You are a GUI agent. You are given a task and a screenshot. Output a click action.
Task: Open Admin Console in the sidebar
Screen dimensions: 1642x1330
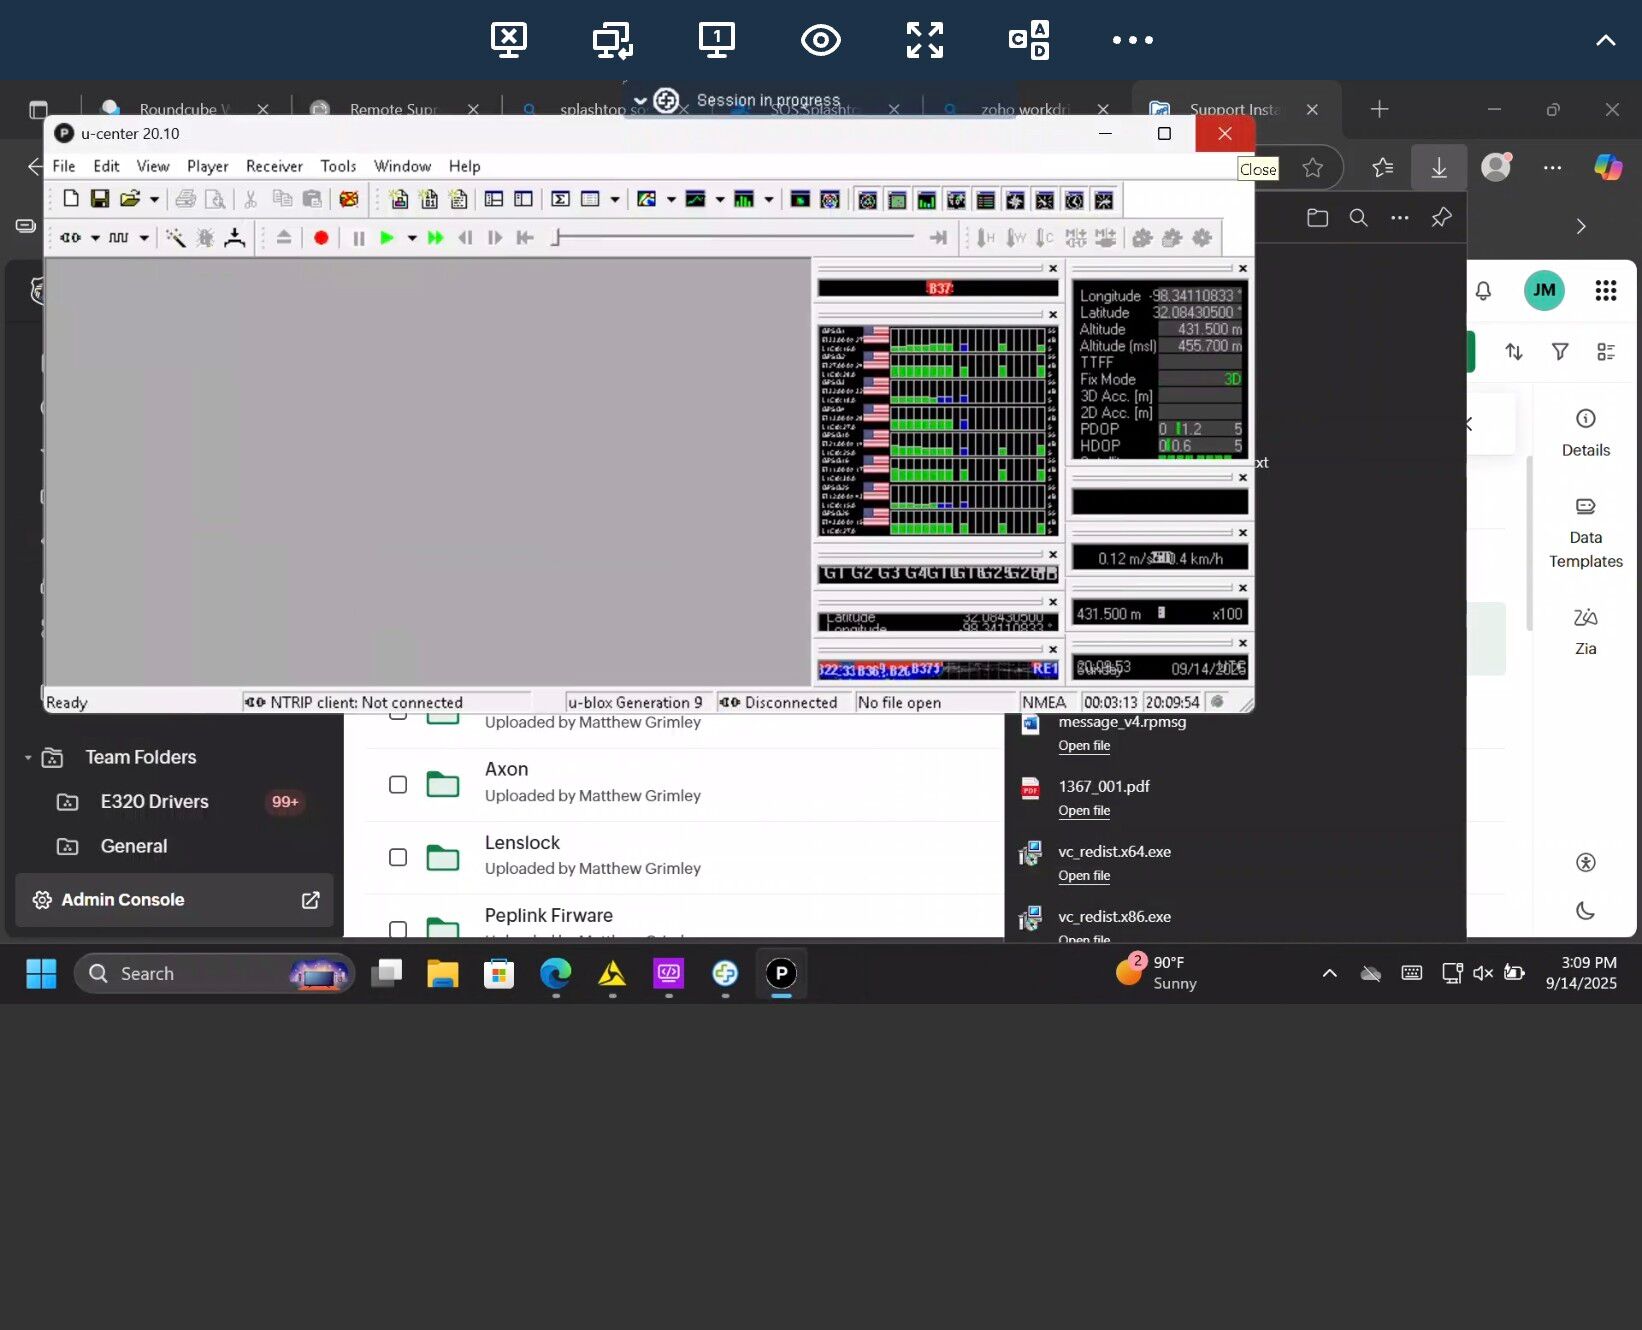pyautogui.click(x=175, y=900)
